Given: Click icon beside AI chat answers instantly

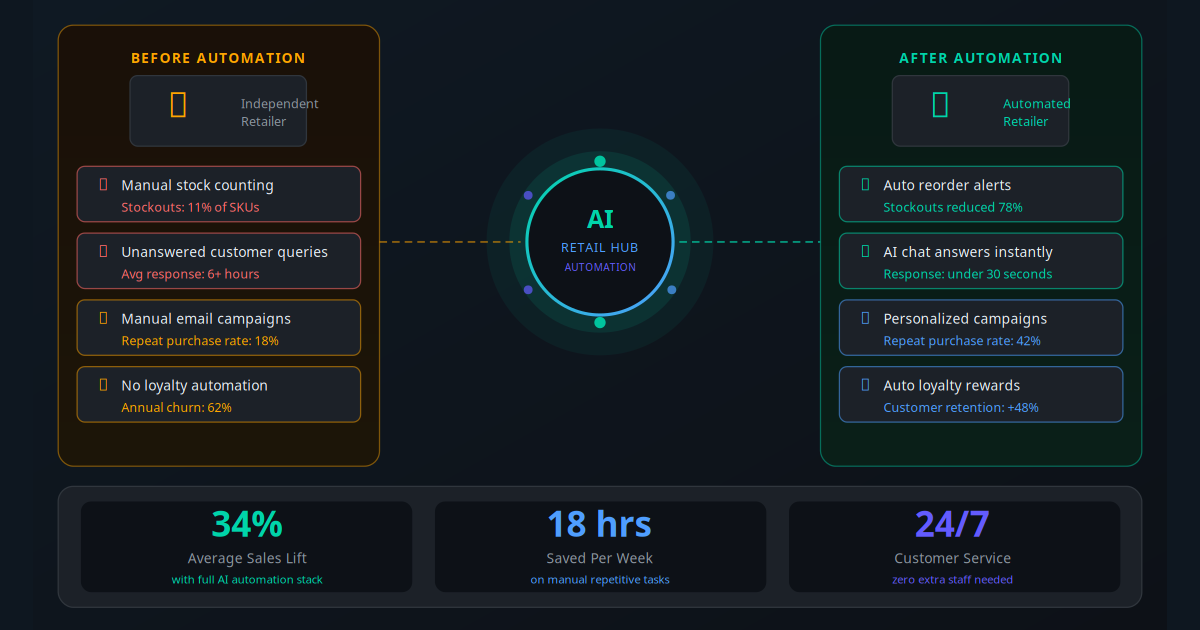Looking at the screenshot, I should click(865, 251).
